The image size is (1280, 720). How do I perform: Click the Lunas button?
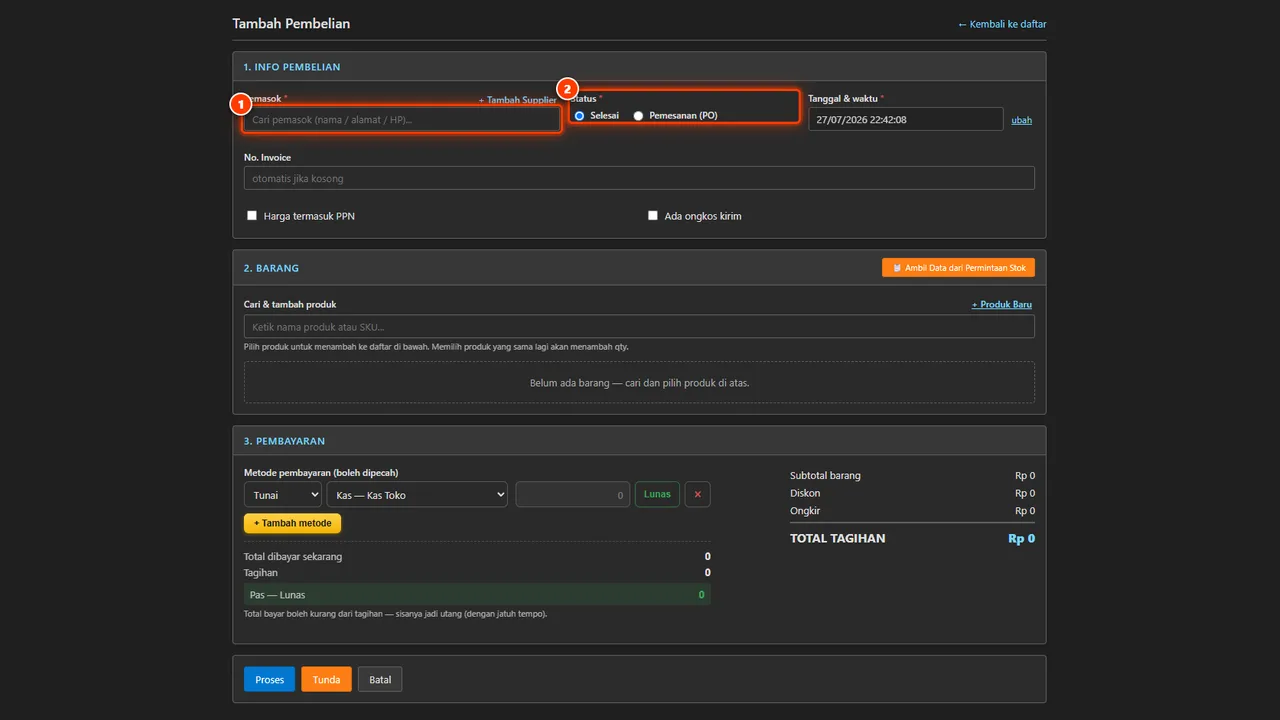(x=657, y=494)
